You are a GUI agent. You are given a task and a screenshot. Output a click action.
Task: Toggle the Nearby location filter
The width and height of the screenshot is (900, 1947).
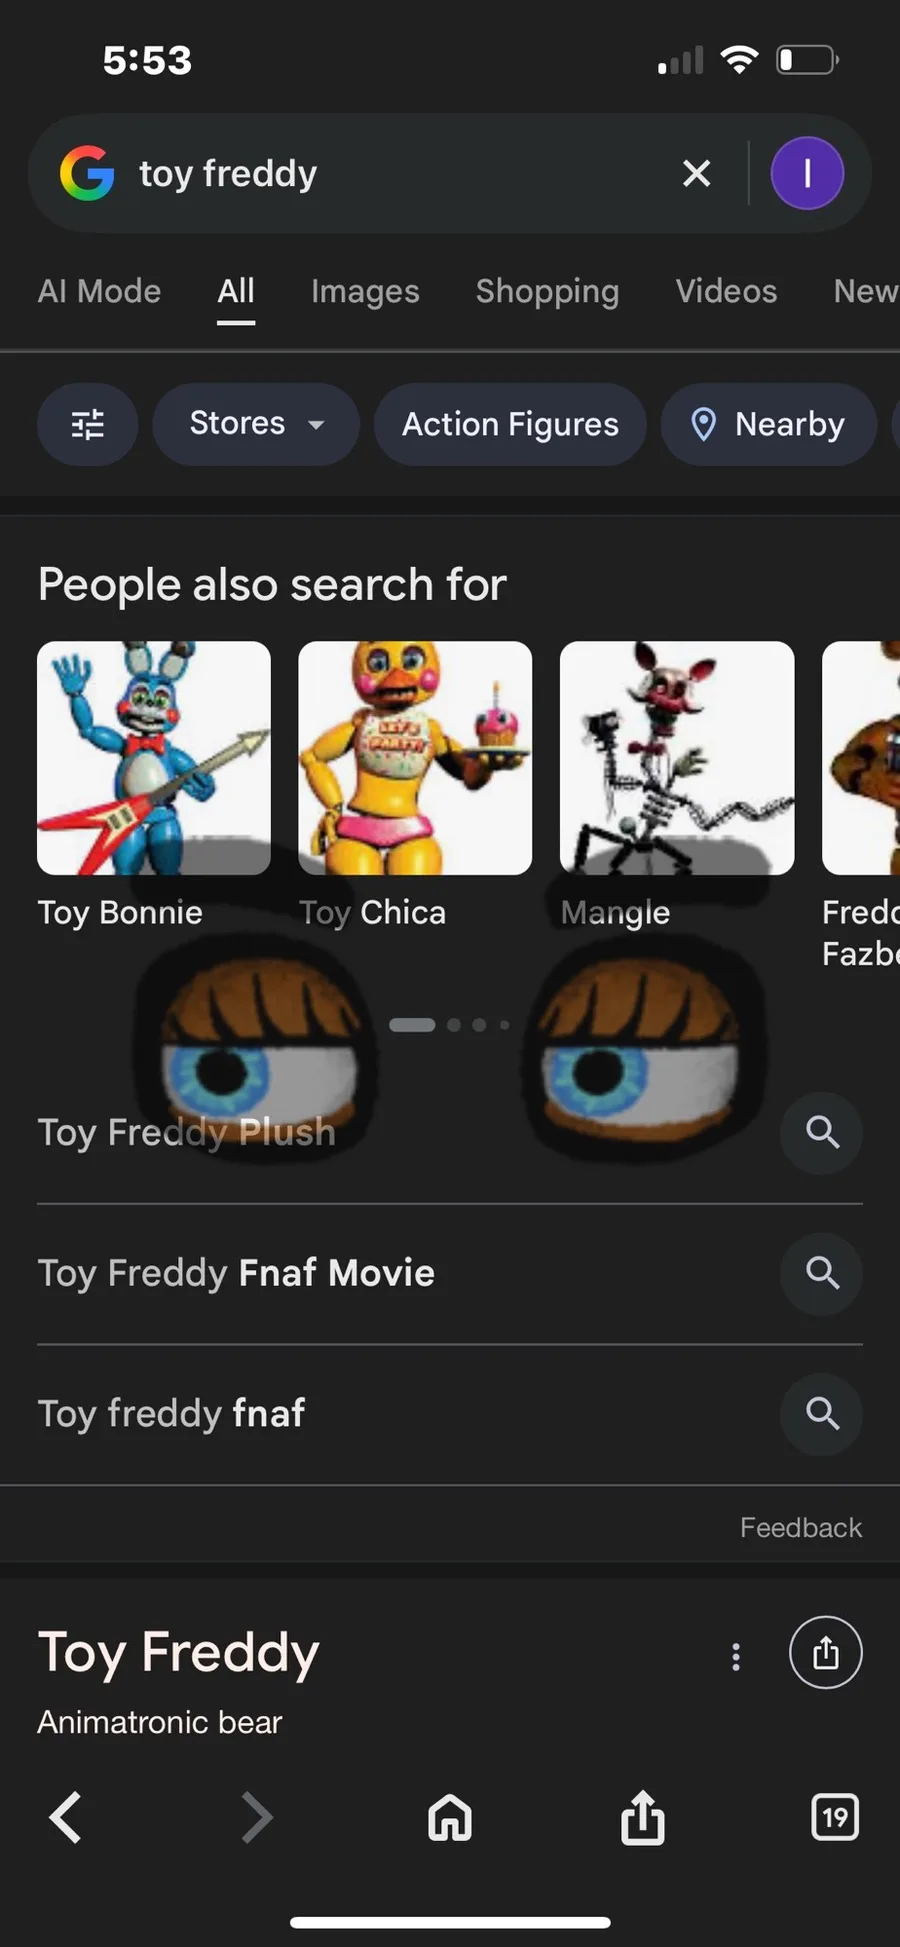(x=768, y=425)
